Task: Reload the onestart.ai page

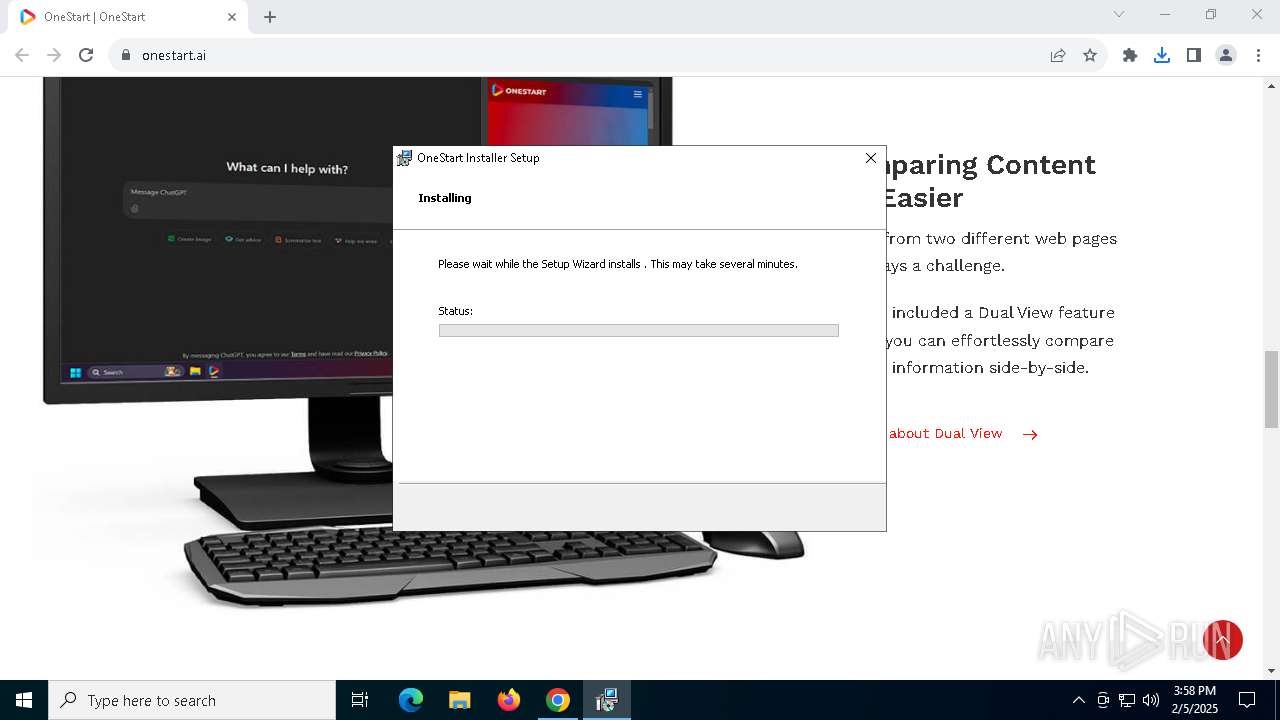Action: [86, 55]
